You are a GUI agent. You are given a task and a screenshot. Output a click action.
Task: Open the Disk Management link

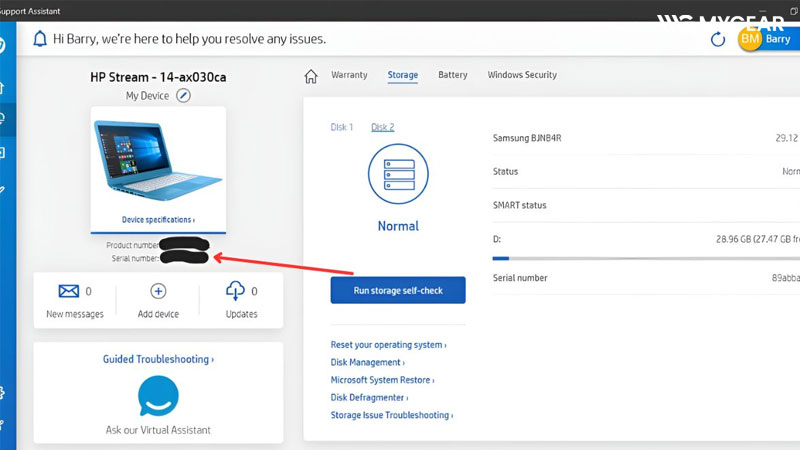(x=367, y=363)
